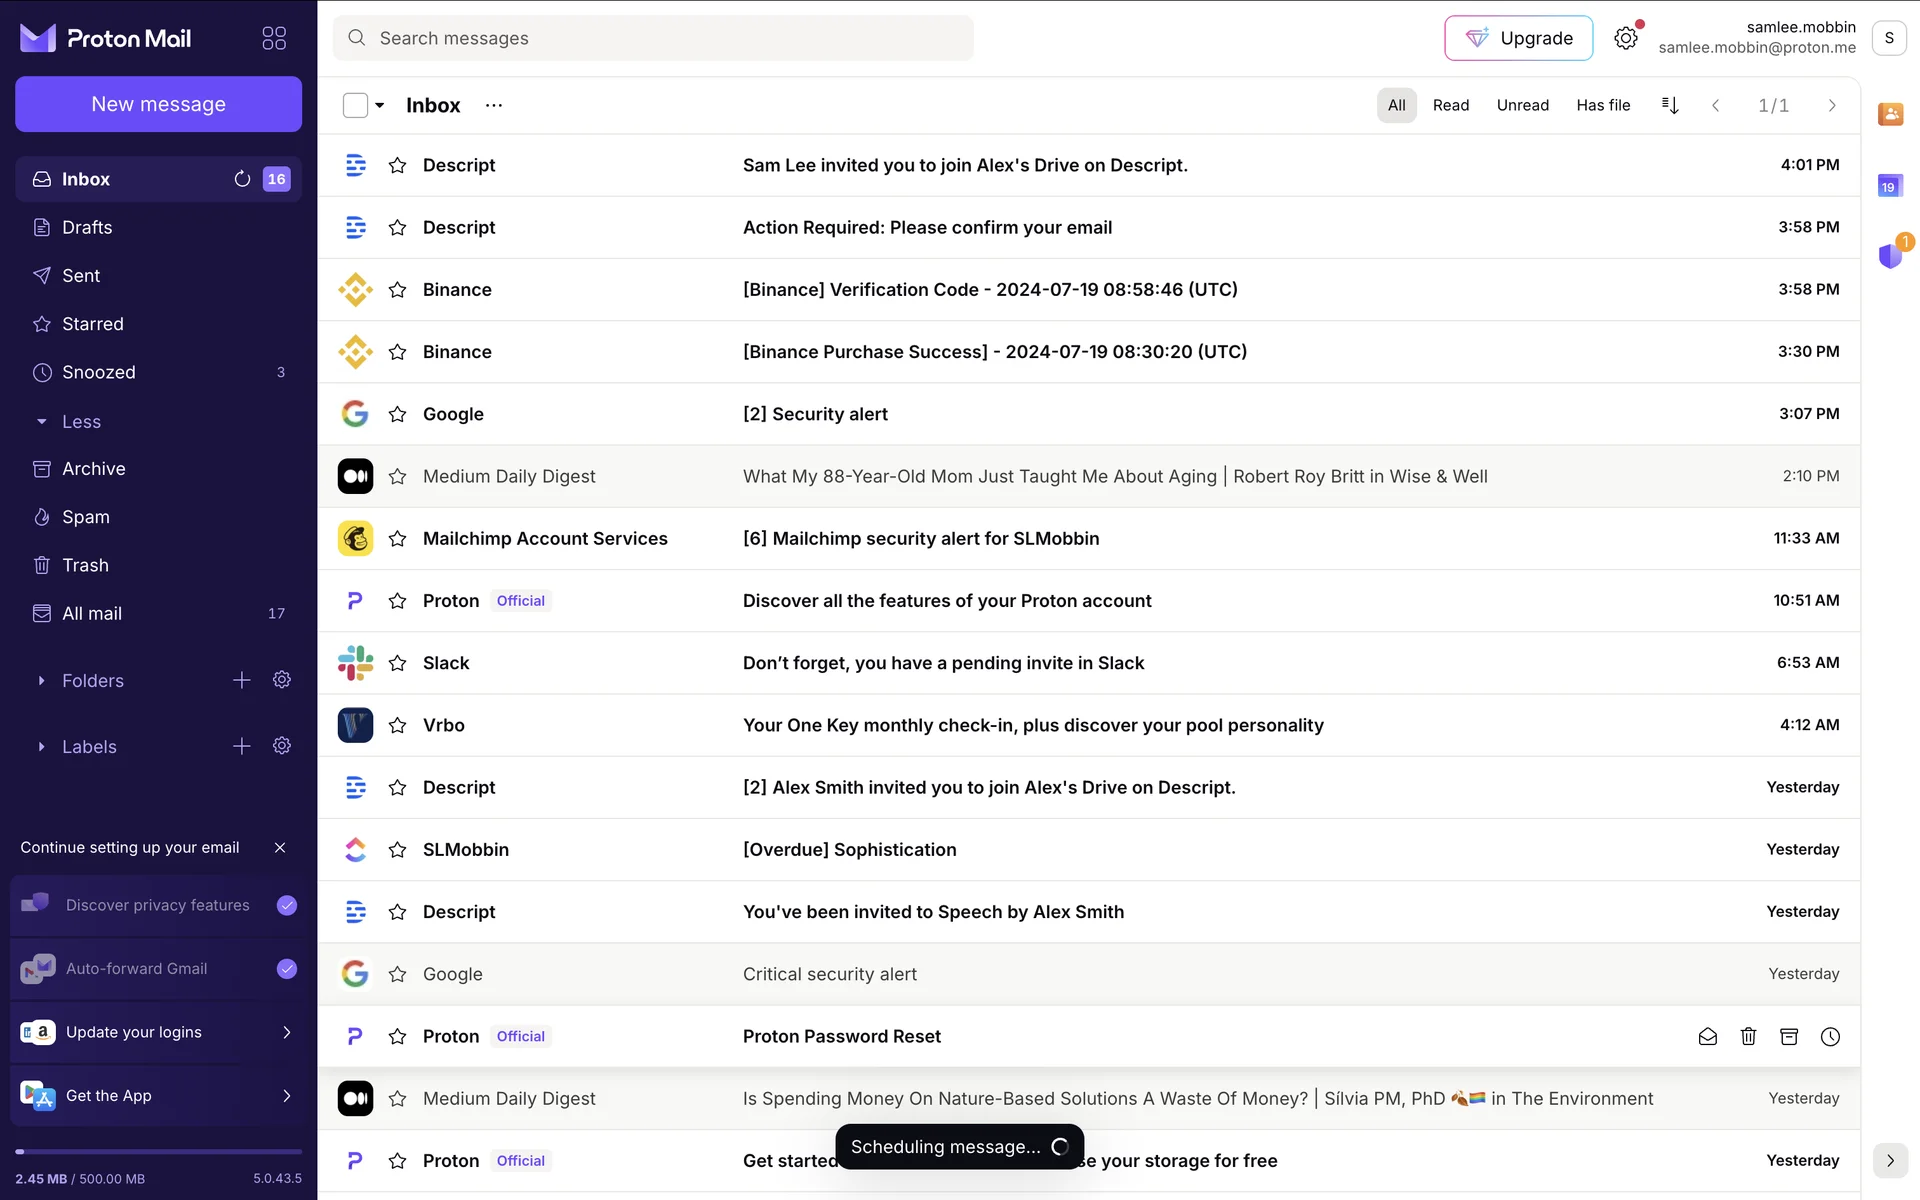1920x1200 pixels.
Task: Open the Proton apps grid switcher
Action: (274, 38)
